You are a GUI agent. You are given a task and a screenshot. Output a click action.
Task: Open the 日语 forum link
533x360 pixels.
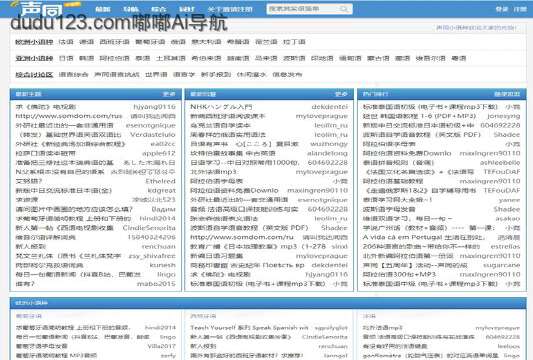pos(66,58)
